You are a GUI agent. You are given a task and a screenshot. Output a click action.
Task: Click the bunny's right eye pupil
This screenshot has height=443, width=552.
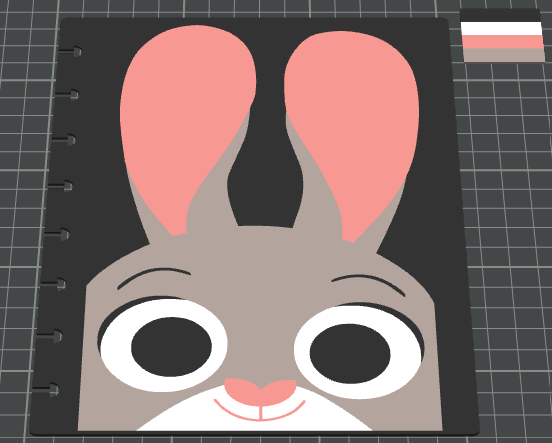point(350,354)
